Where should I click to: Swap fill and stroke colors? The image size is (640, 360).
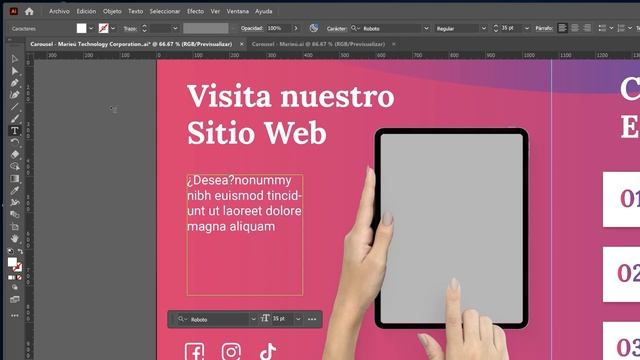coord(20,251)
